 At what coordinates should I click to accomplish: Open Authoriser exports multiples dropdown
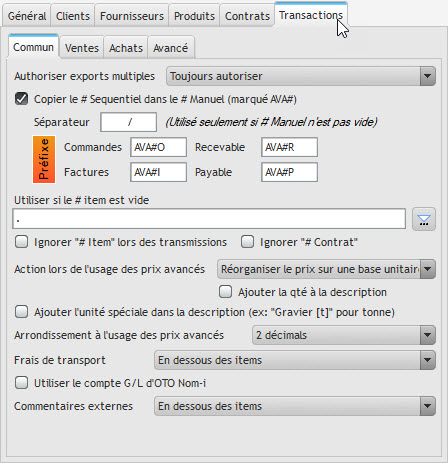pos(301,76)
